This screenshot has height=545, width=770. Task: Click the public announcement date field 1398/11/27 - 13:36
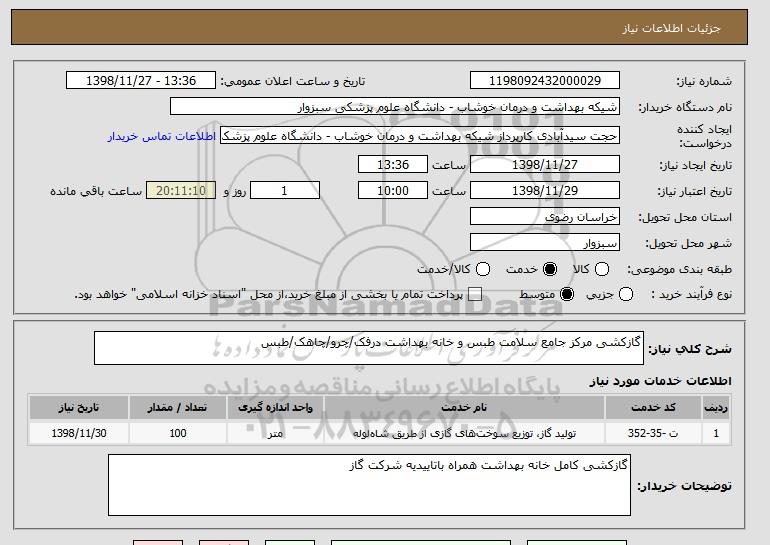tap(141, 81)
